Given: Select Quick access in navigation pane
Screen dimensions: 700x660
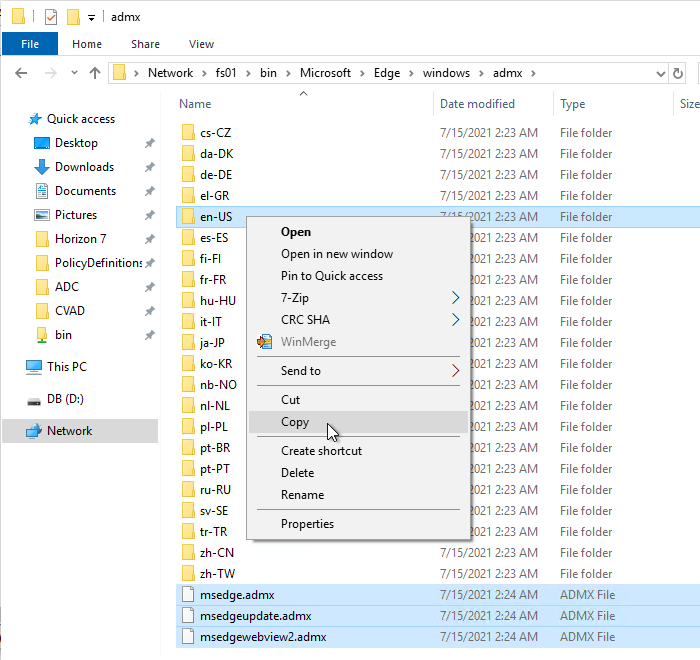Looking at the screenshot, I should coord(81,119).
